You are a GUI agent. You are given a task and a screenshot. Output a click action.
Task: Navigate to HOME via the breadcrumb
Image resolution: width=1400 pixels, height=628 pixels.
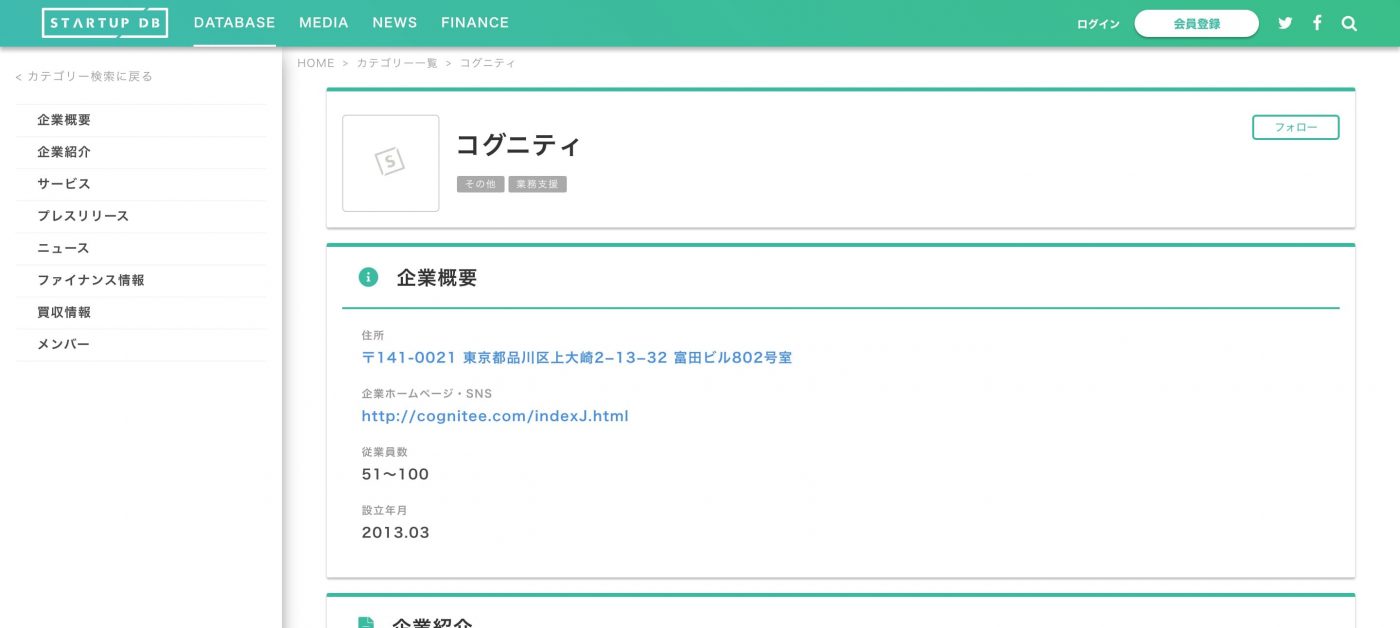point(316,62)
